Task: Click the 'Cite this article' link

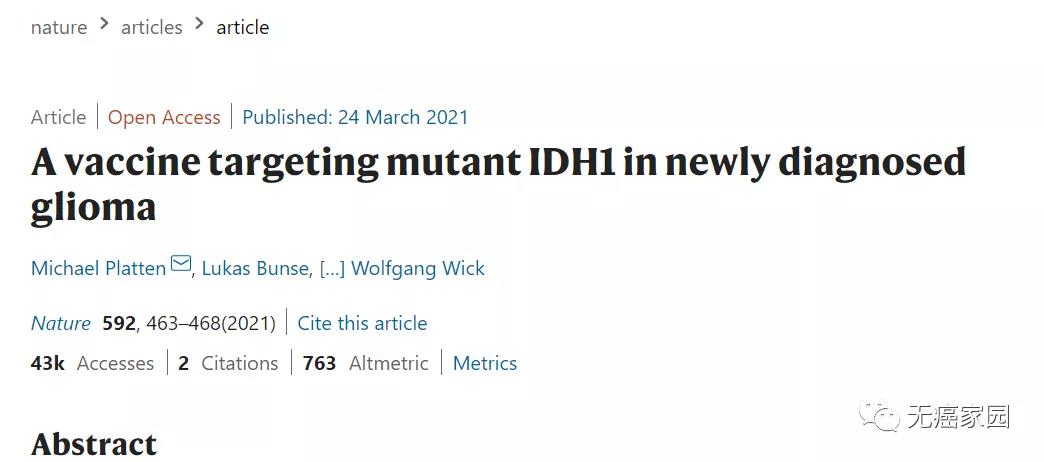Action: point(362,323)
